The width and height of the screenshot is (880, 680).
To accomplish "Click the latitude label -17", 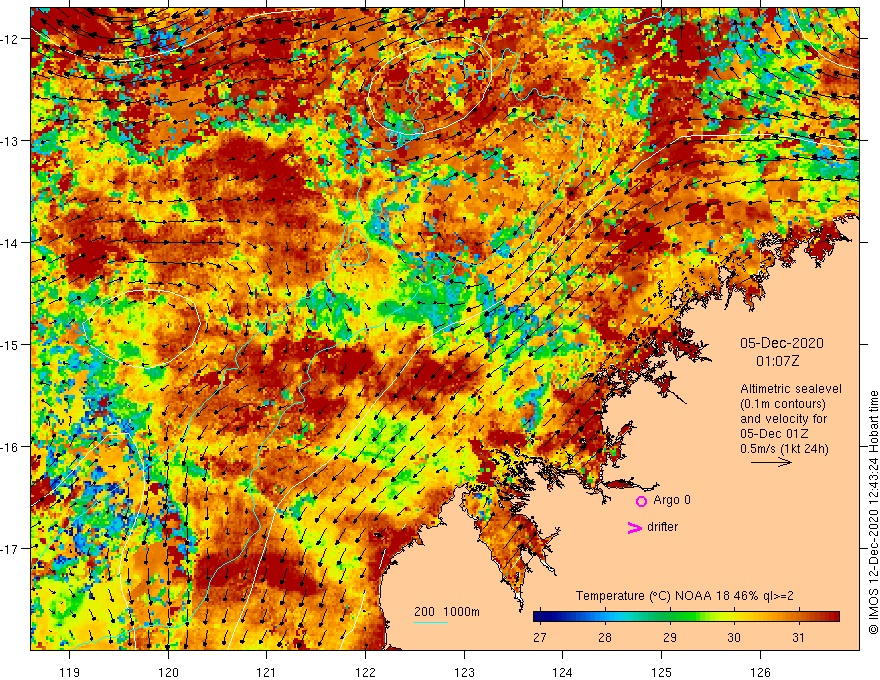I will pos(10,549).
